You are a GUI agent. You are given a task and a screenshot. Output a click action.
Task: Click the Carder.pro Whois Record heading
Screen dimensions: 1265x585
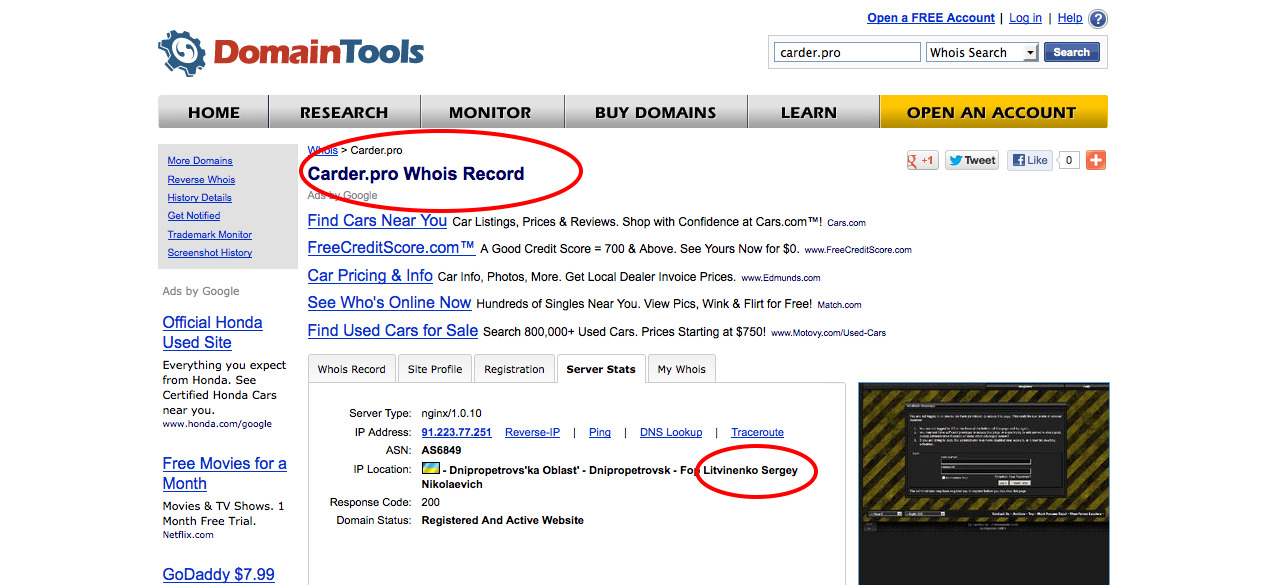[x=416, y=174]
